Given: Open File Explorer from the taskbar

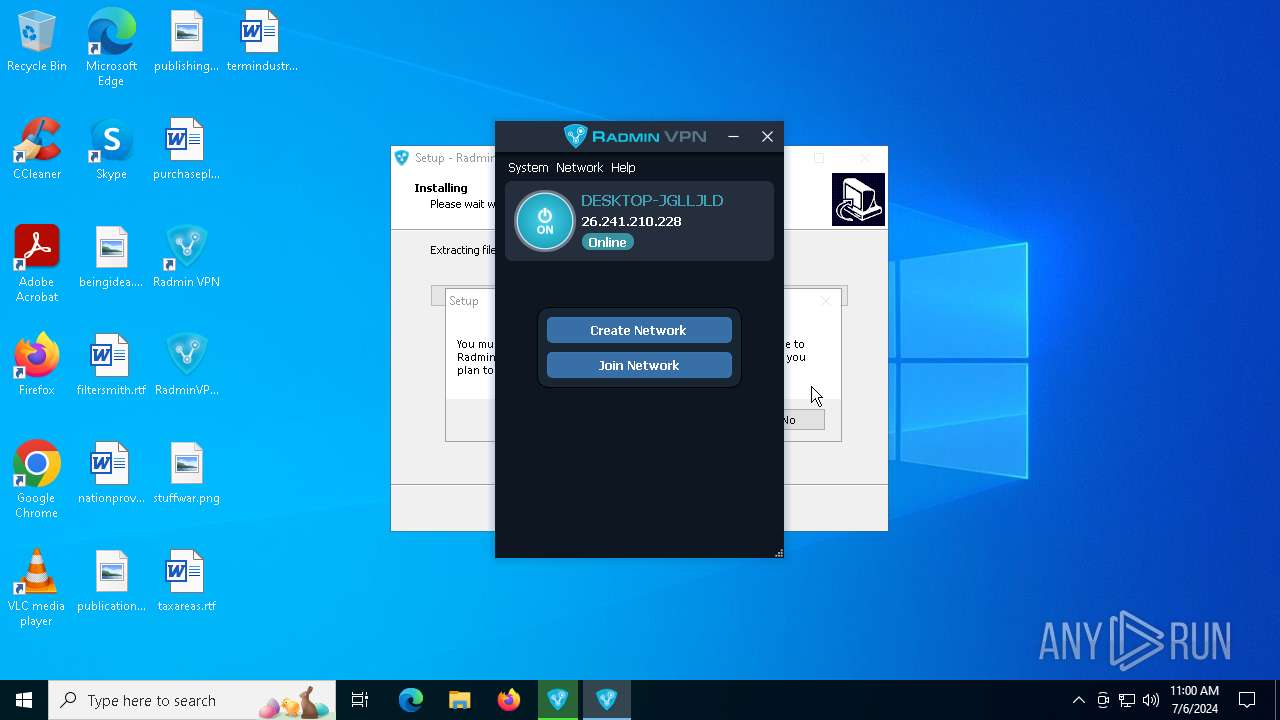Looking at the screenshot, I should pyautogui.click(x=459, y=700).
